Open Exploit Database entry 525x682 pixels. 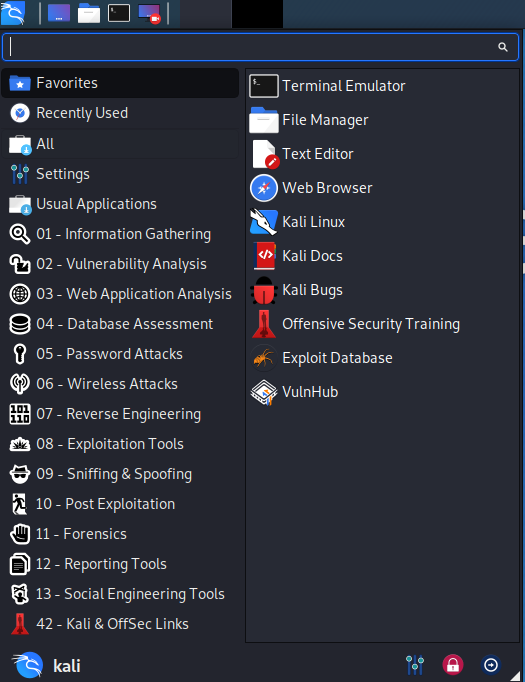tap(382, 358)
